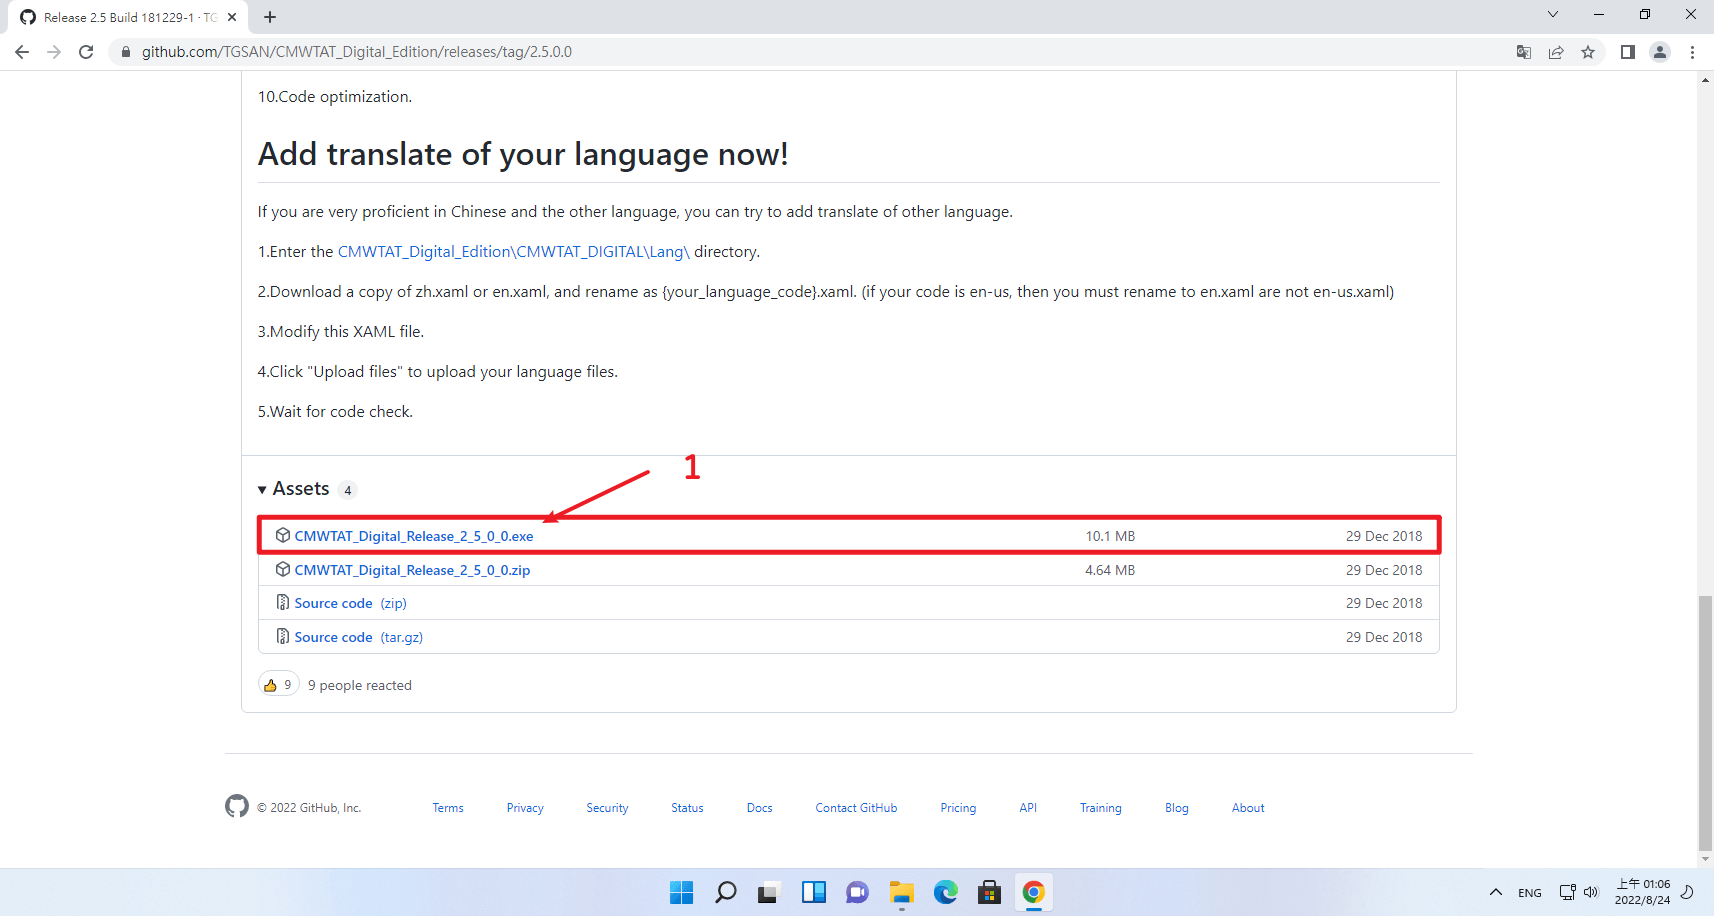Open the Chrome profile avatar

coord(1660,52)
